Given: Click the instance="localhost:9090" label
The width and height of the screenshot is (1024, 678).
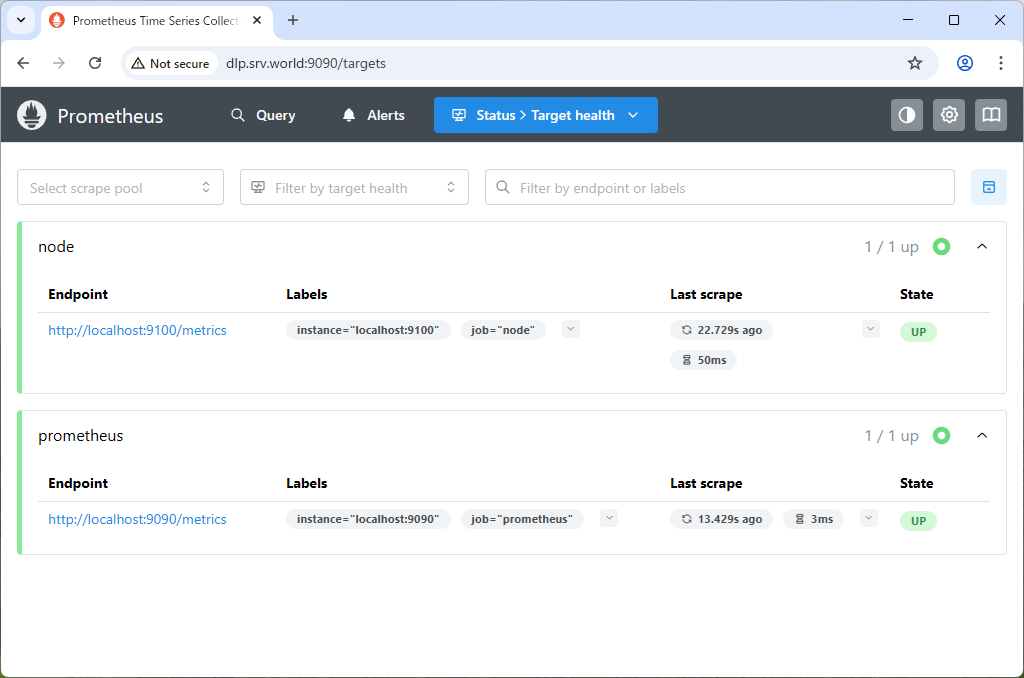Looking at the screenshot, I should pos(368,519).
